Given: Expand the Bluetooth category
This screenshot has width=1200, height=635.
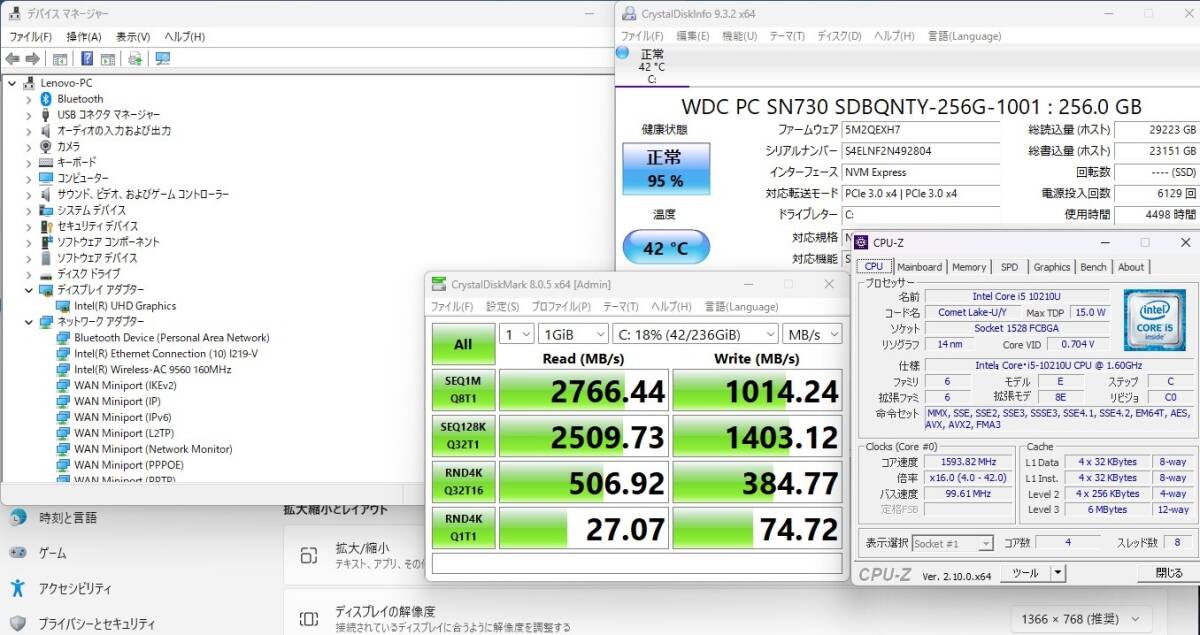Looking at the screenshot, I should (28, 99).
